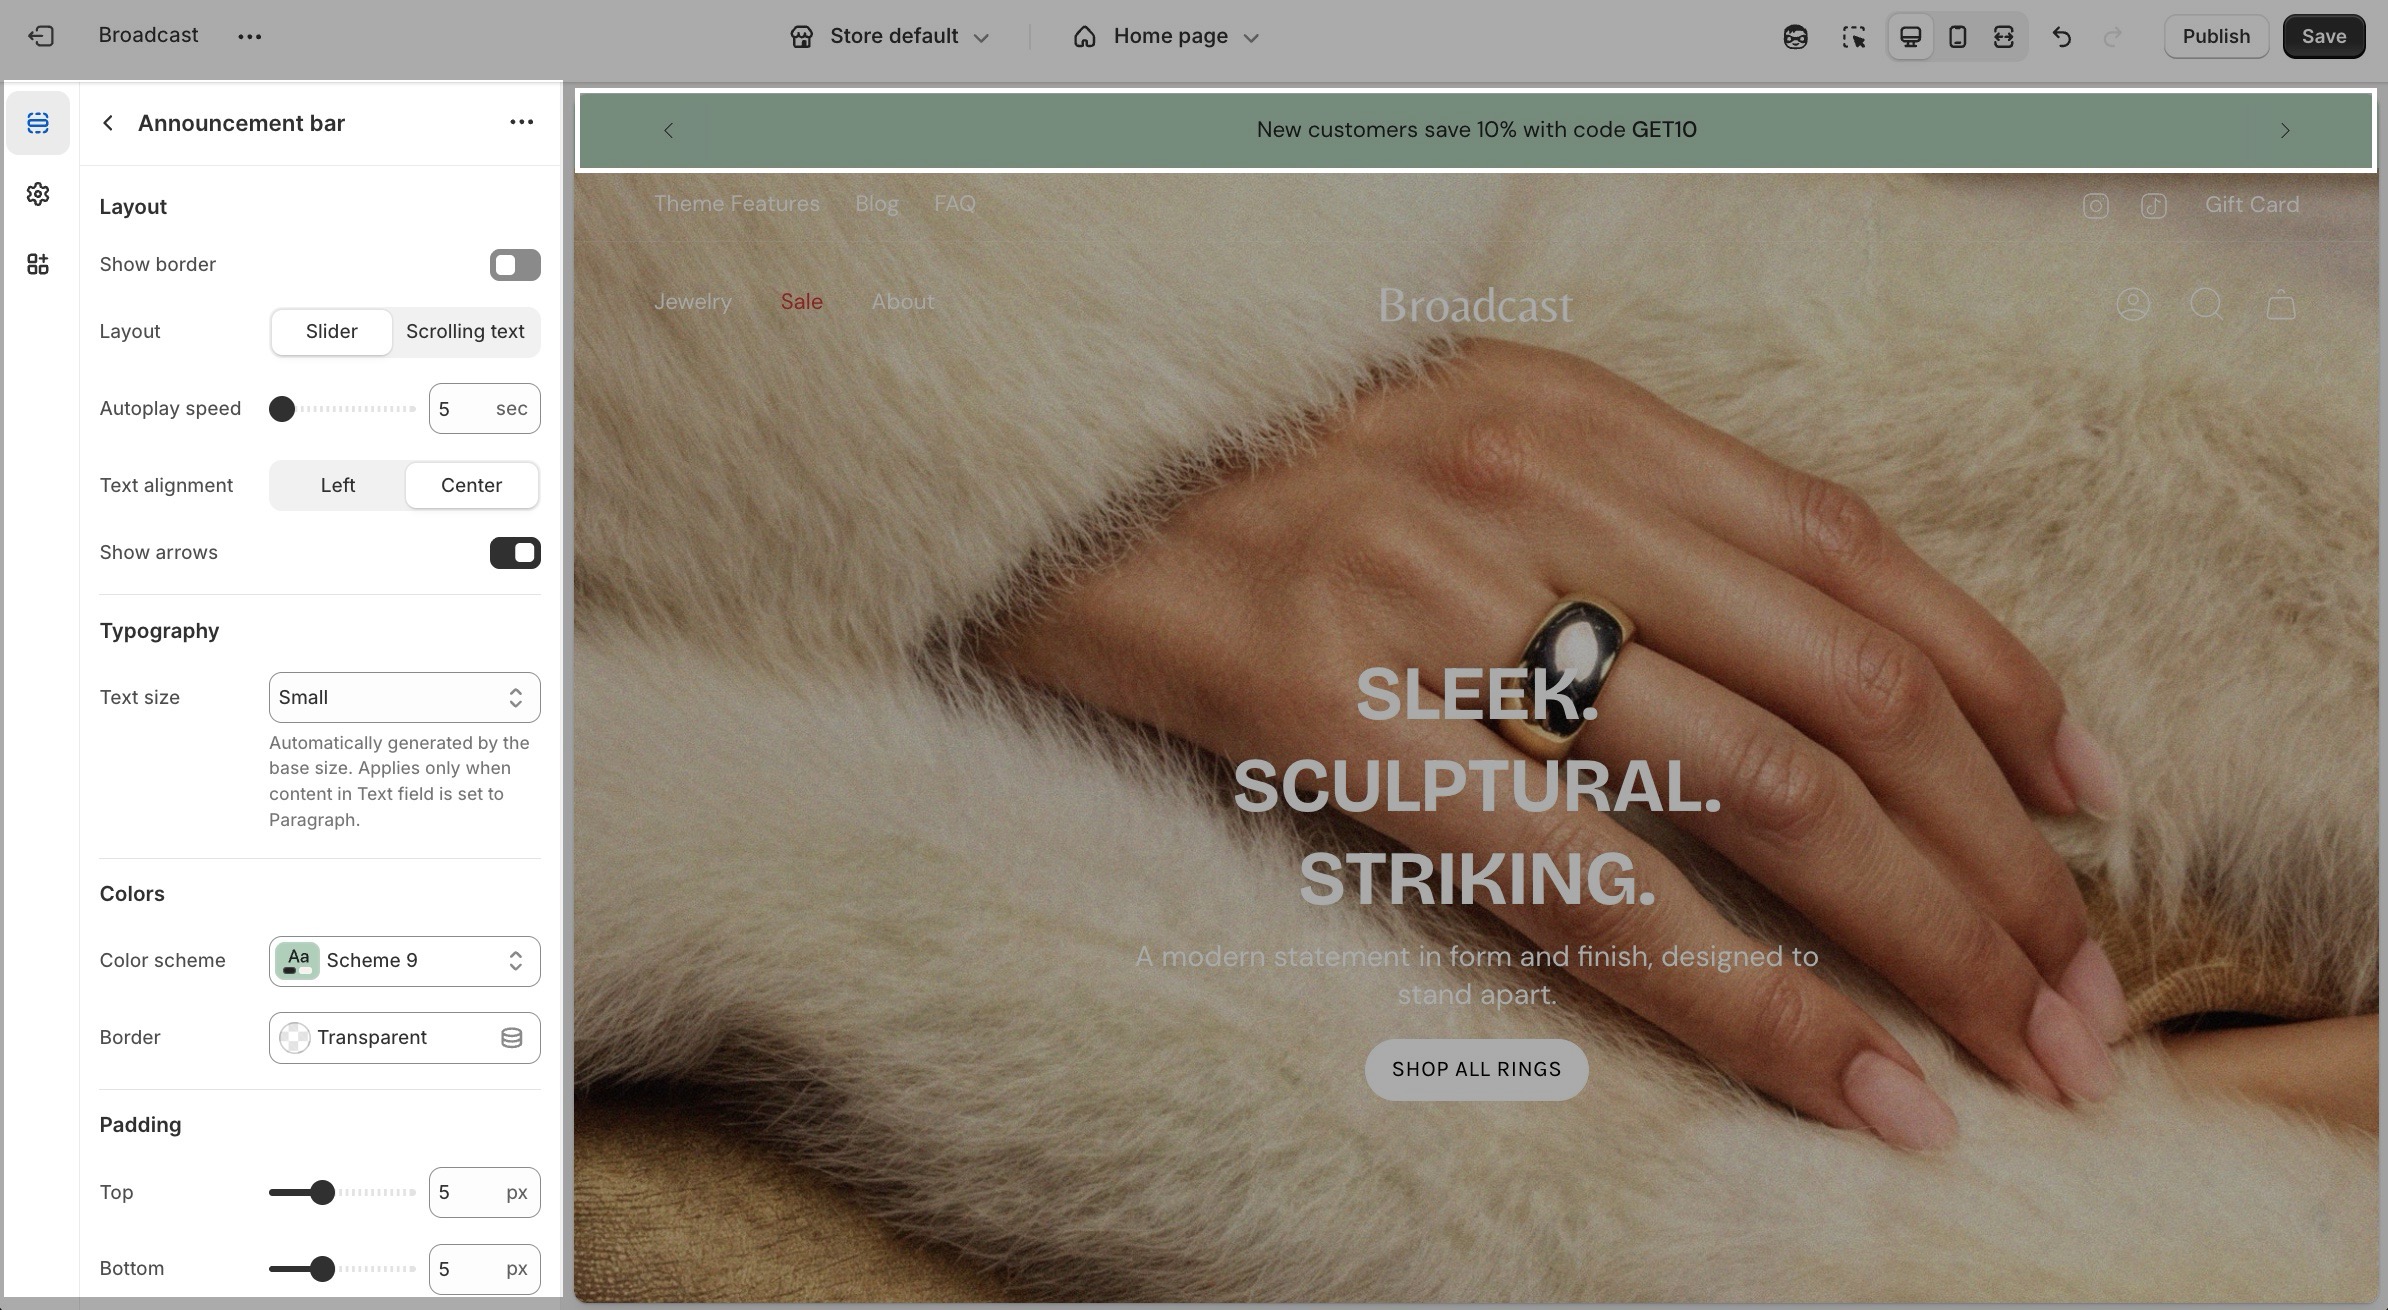Activate the inspector selection tool icon
Image resolution: width=2388 pixels, height=1310 pixels.
[1854, 37]
